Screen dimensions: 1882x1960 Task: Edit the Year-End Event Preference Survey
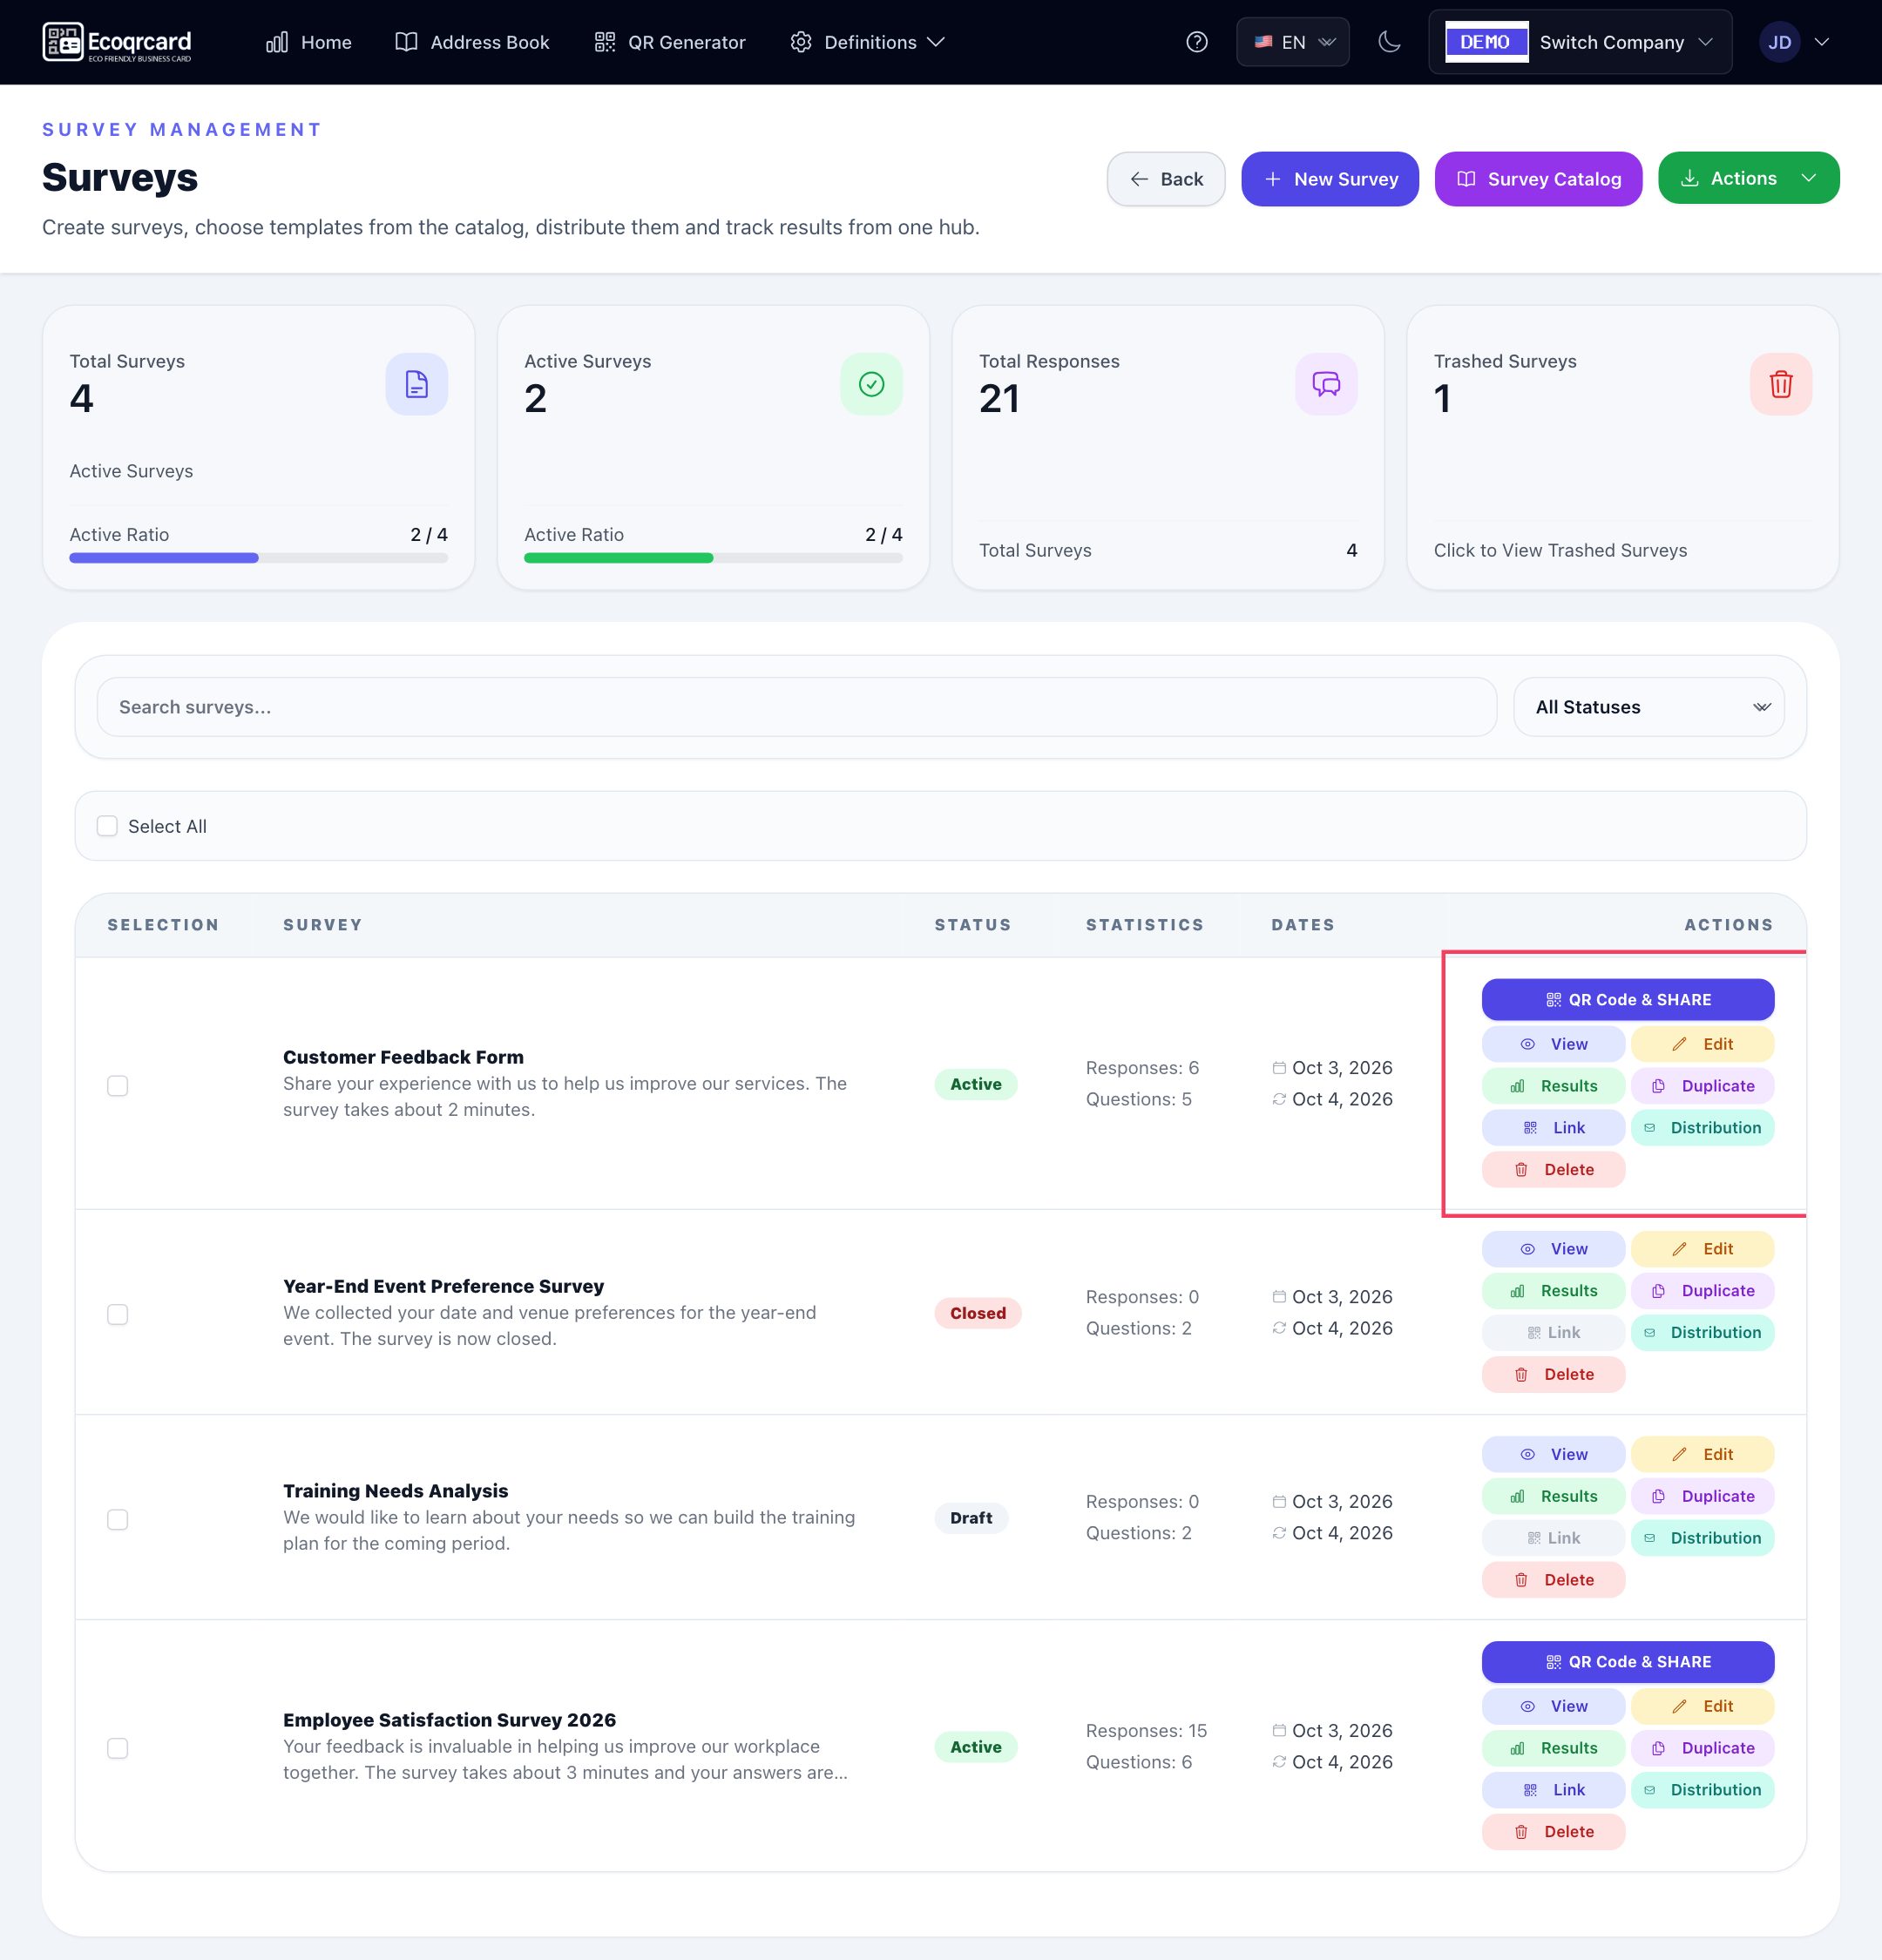pos(1702,1249)
